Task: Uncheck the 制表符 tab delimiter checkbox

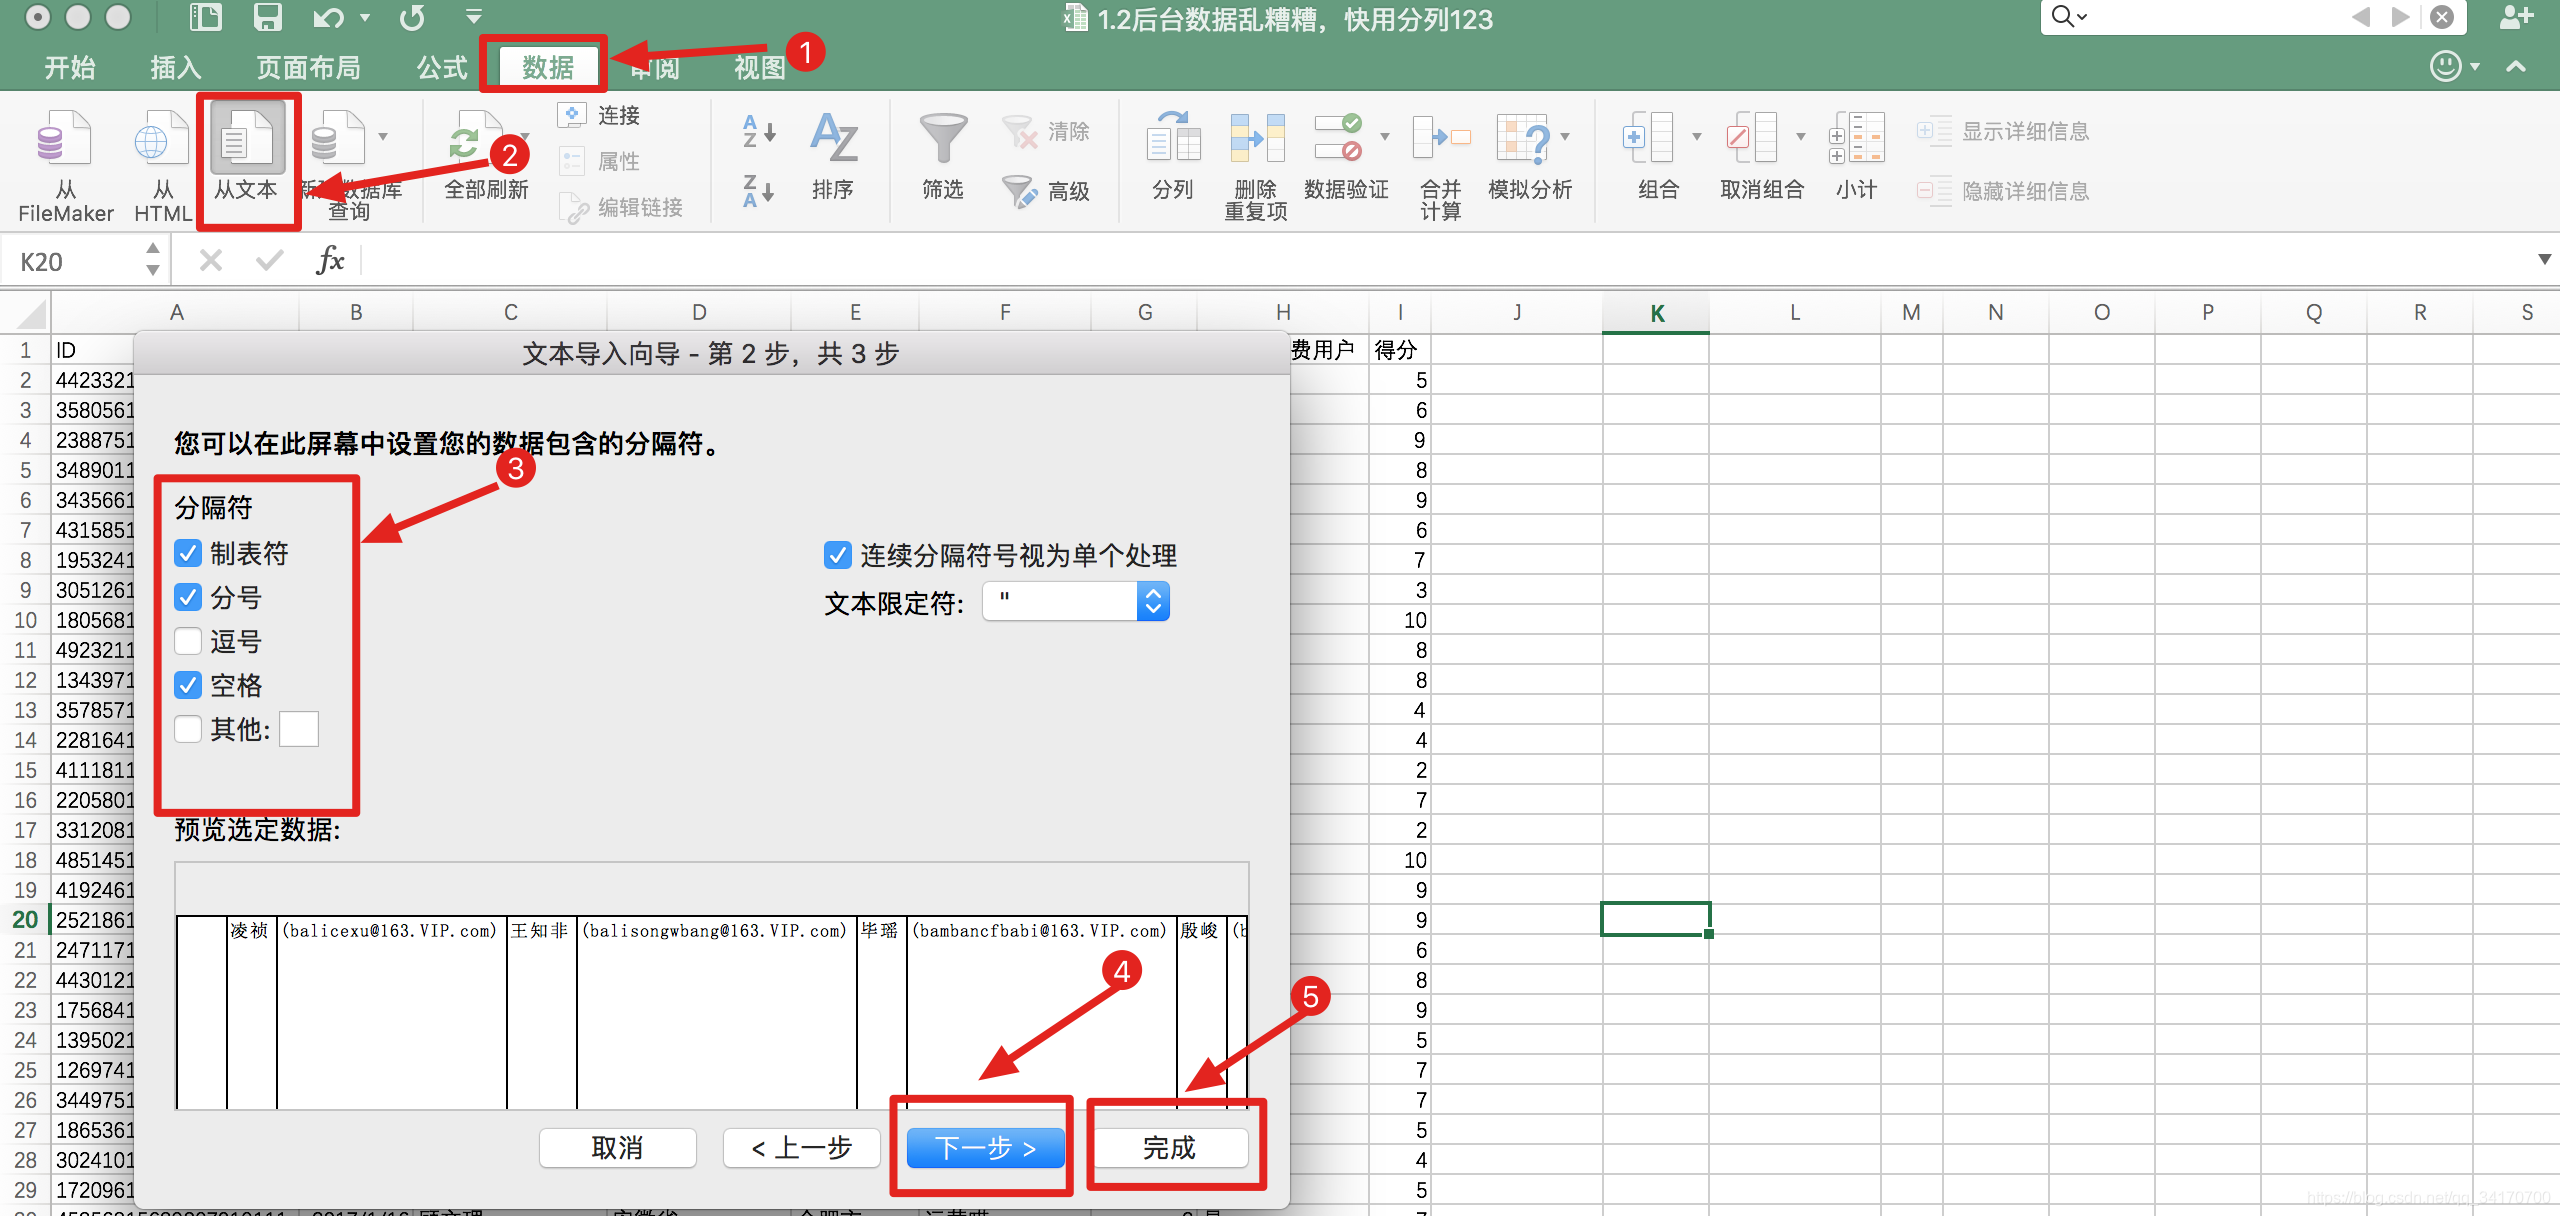Action: coord(188,553)
